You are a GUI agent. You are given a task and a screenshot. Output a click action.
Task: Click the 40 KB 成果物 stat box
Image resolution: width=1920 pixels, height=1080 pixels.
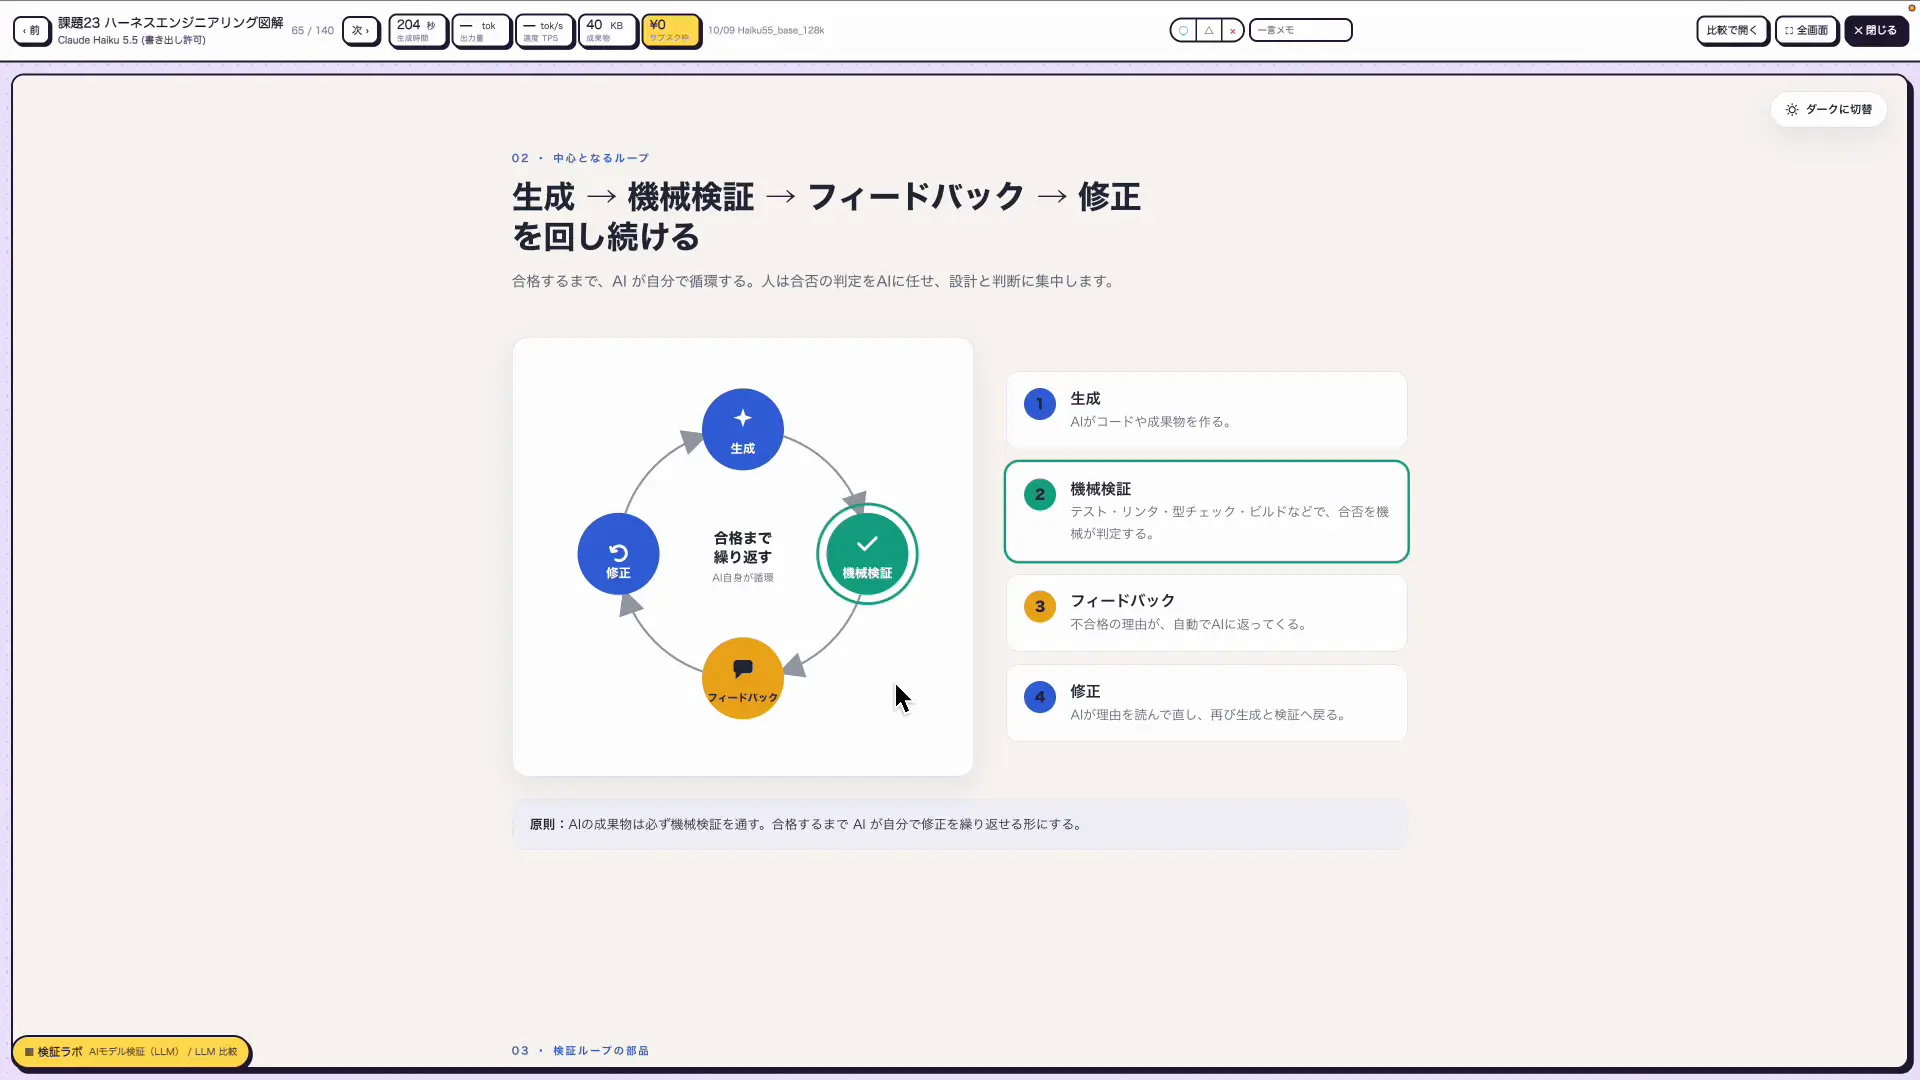607,30
